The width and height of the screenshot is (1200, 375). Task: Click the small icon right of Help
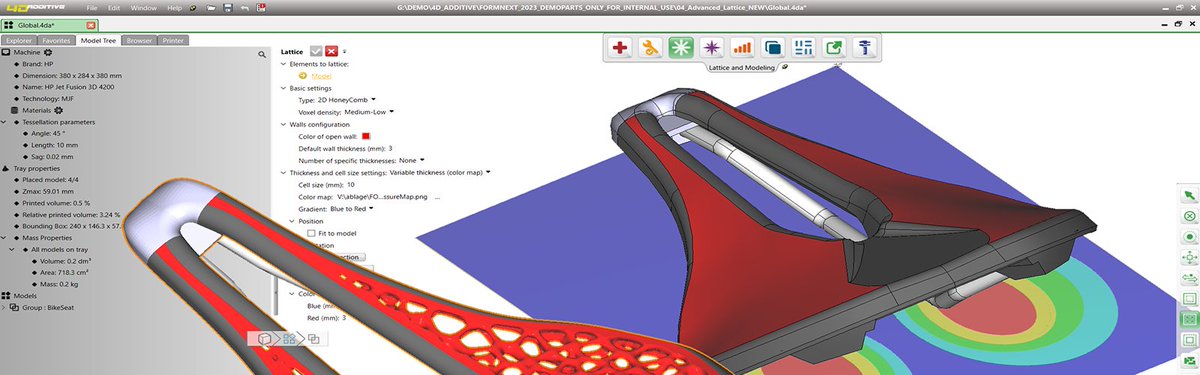(192, 8)
